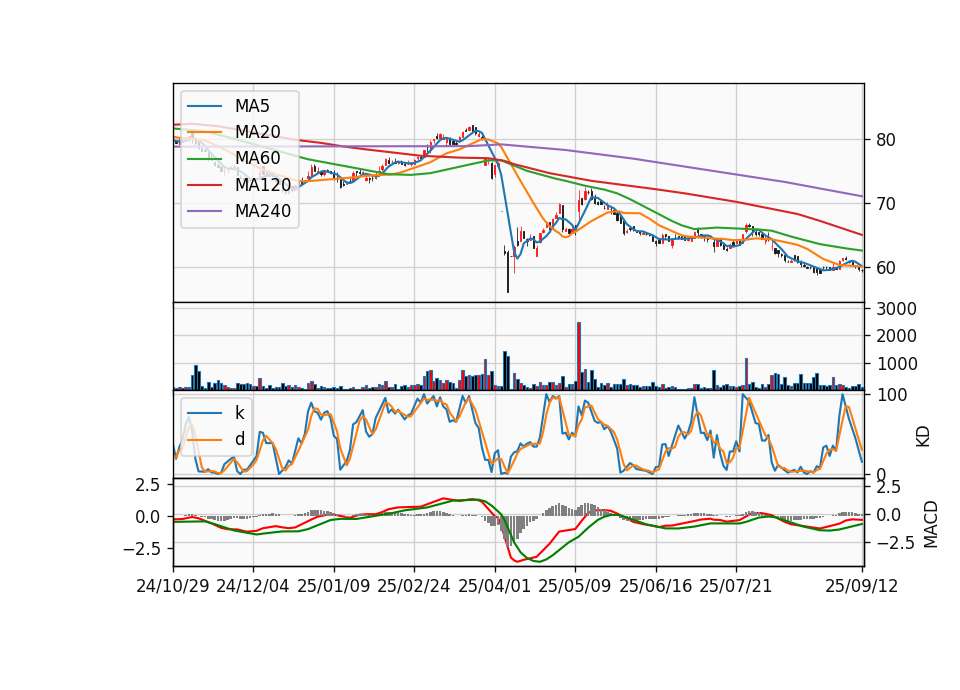Click the d legend label in KD panel
The image size is (960, 690).
pyautogui.click(x=239, y=438)
